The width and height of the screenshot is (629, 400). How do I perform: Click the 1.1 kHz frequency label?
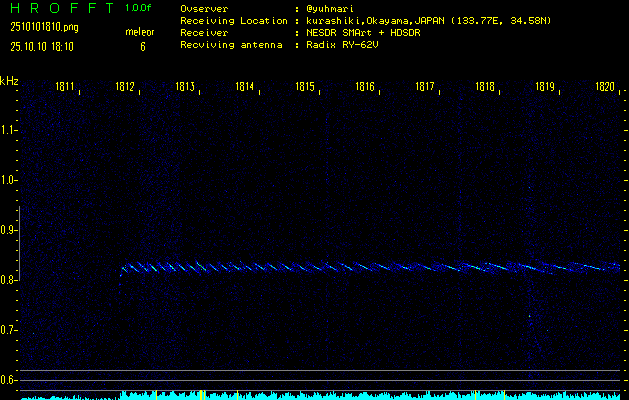click(x=9, y=130)
